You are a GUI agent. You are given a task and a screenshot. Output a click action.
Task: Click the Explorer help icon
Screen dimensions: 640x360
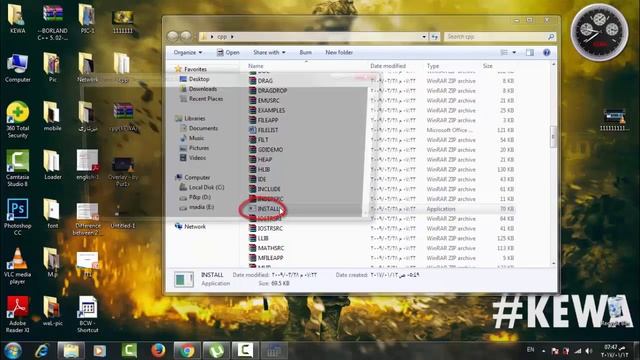pyautogui.click(x=547, y=52)
